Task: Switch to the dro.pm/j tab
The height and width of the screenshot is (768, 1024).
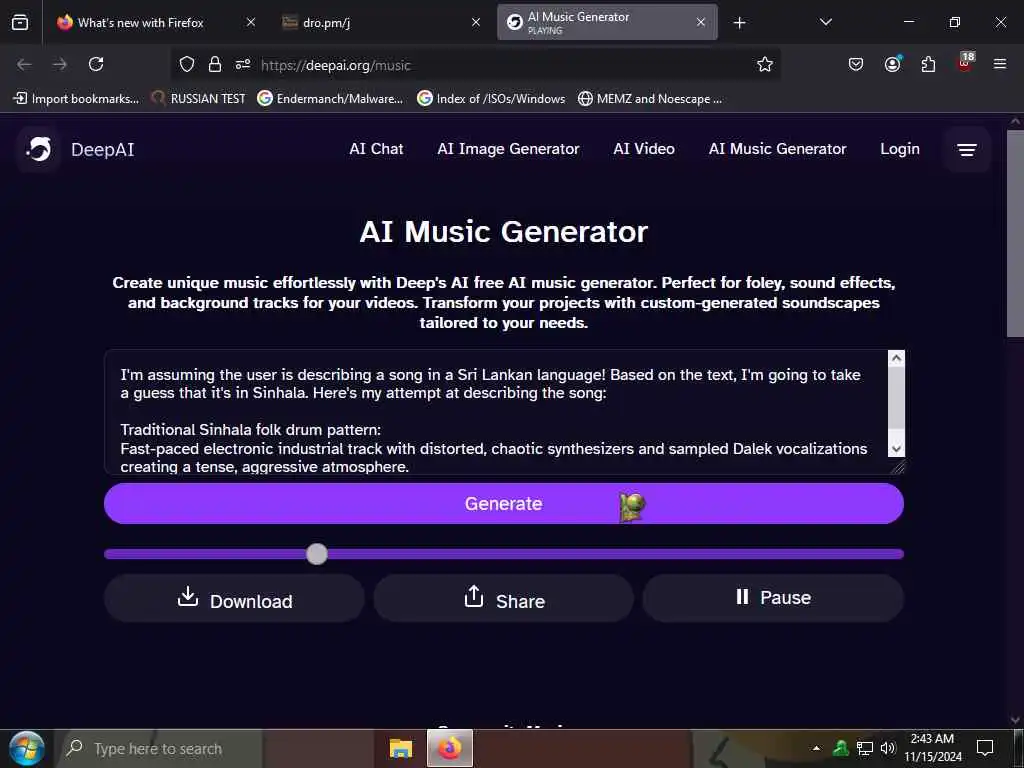Action: pos(381,22)
